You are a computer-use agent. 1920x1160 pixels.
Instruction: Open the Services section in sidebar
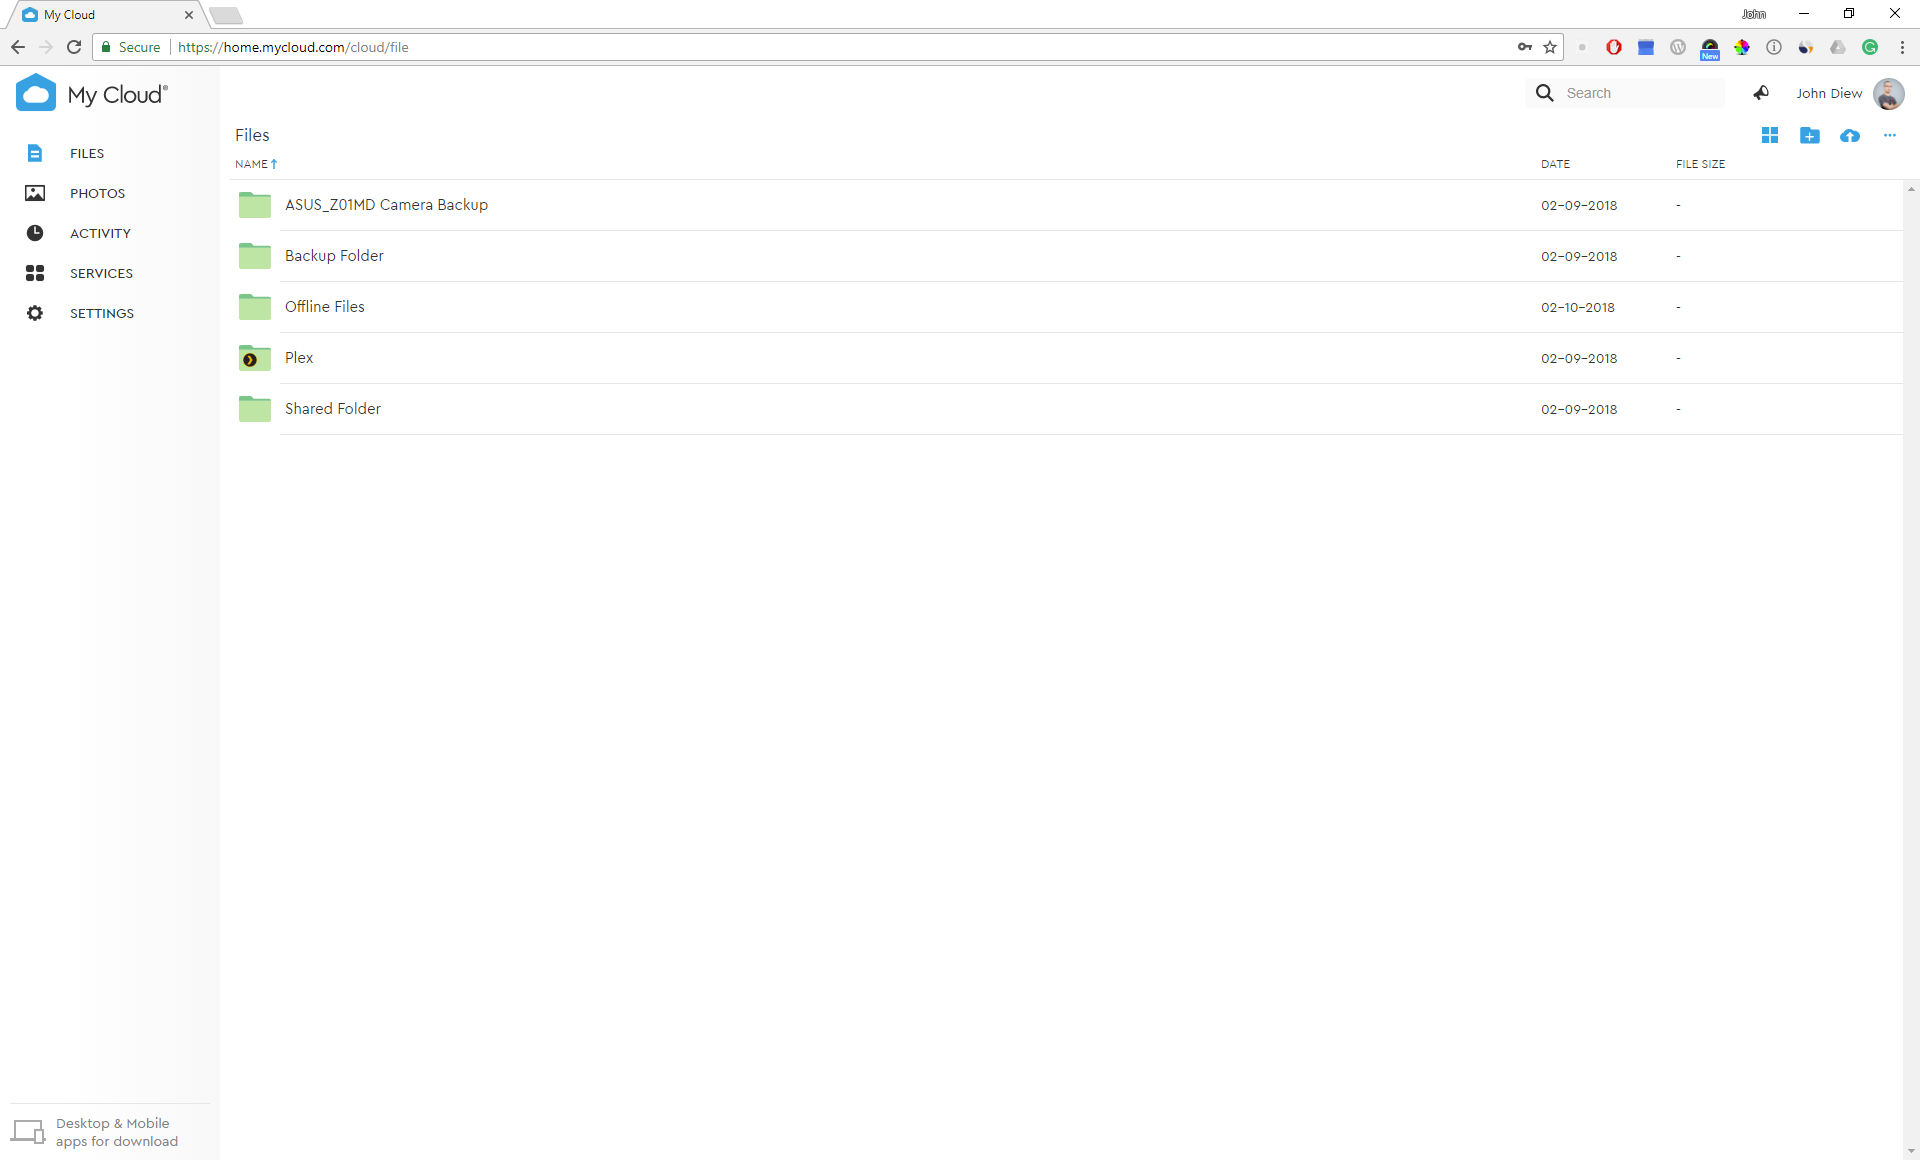tap(101, 273)
